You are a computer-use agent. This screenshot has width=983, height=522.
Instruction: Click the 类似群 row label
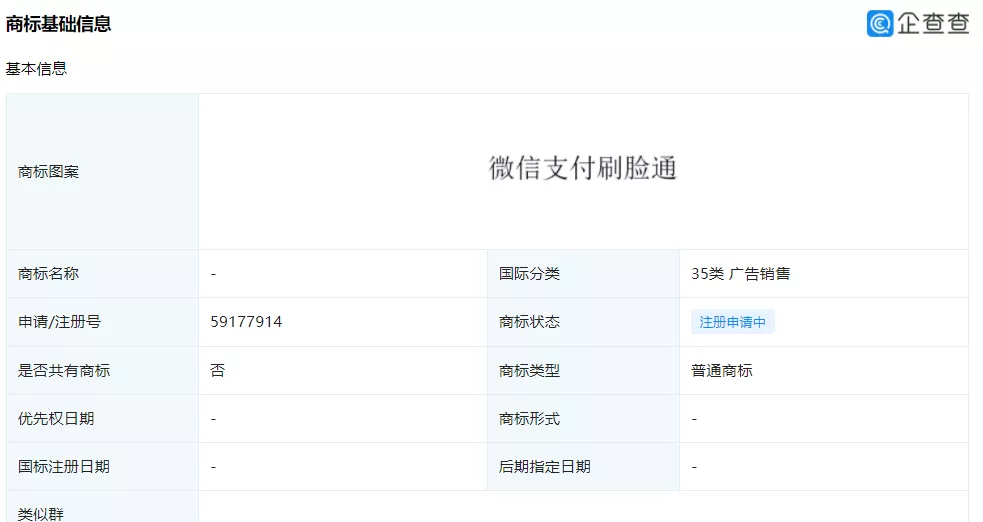click(x=41, y=514)
